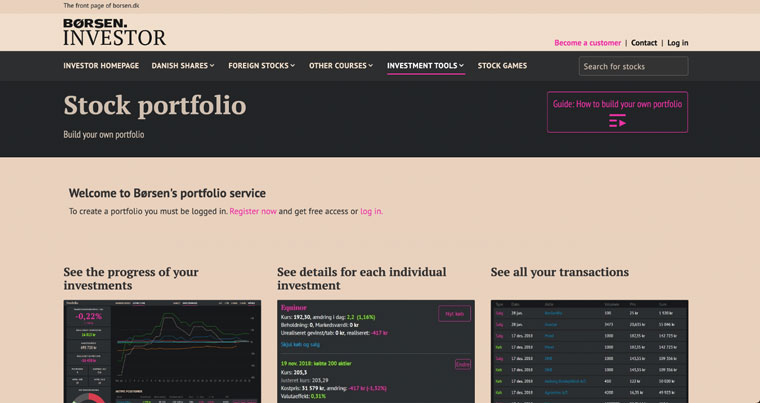Click 'See the progress of your investments' heading
This screenshot has height=403, width=760.
coord(131,278)
